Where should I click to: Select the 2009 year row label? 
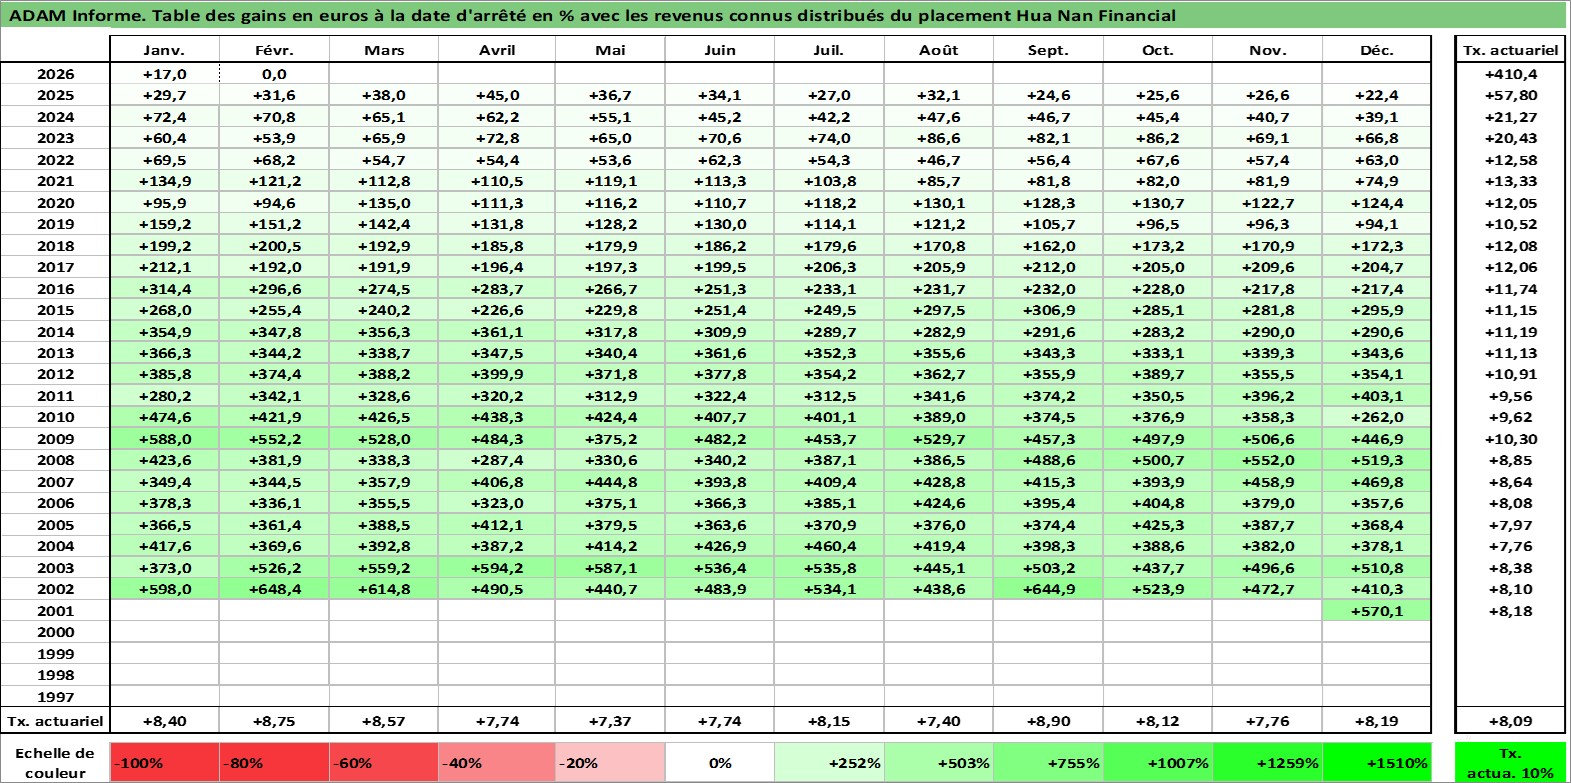pos(55,439)
